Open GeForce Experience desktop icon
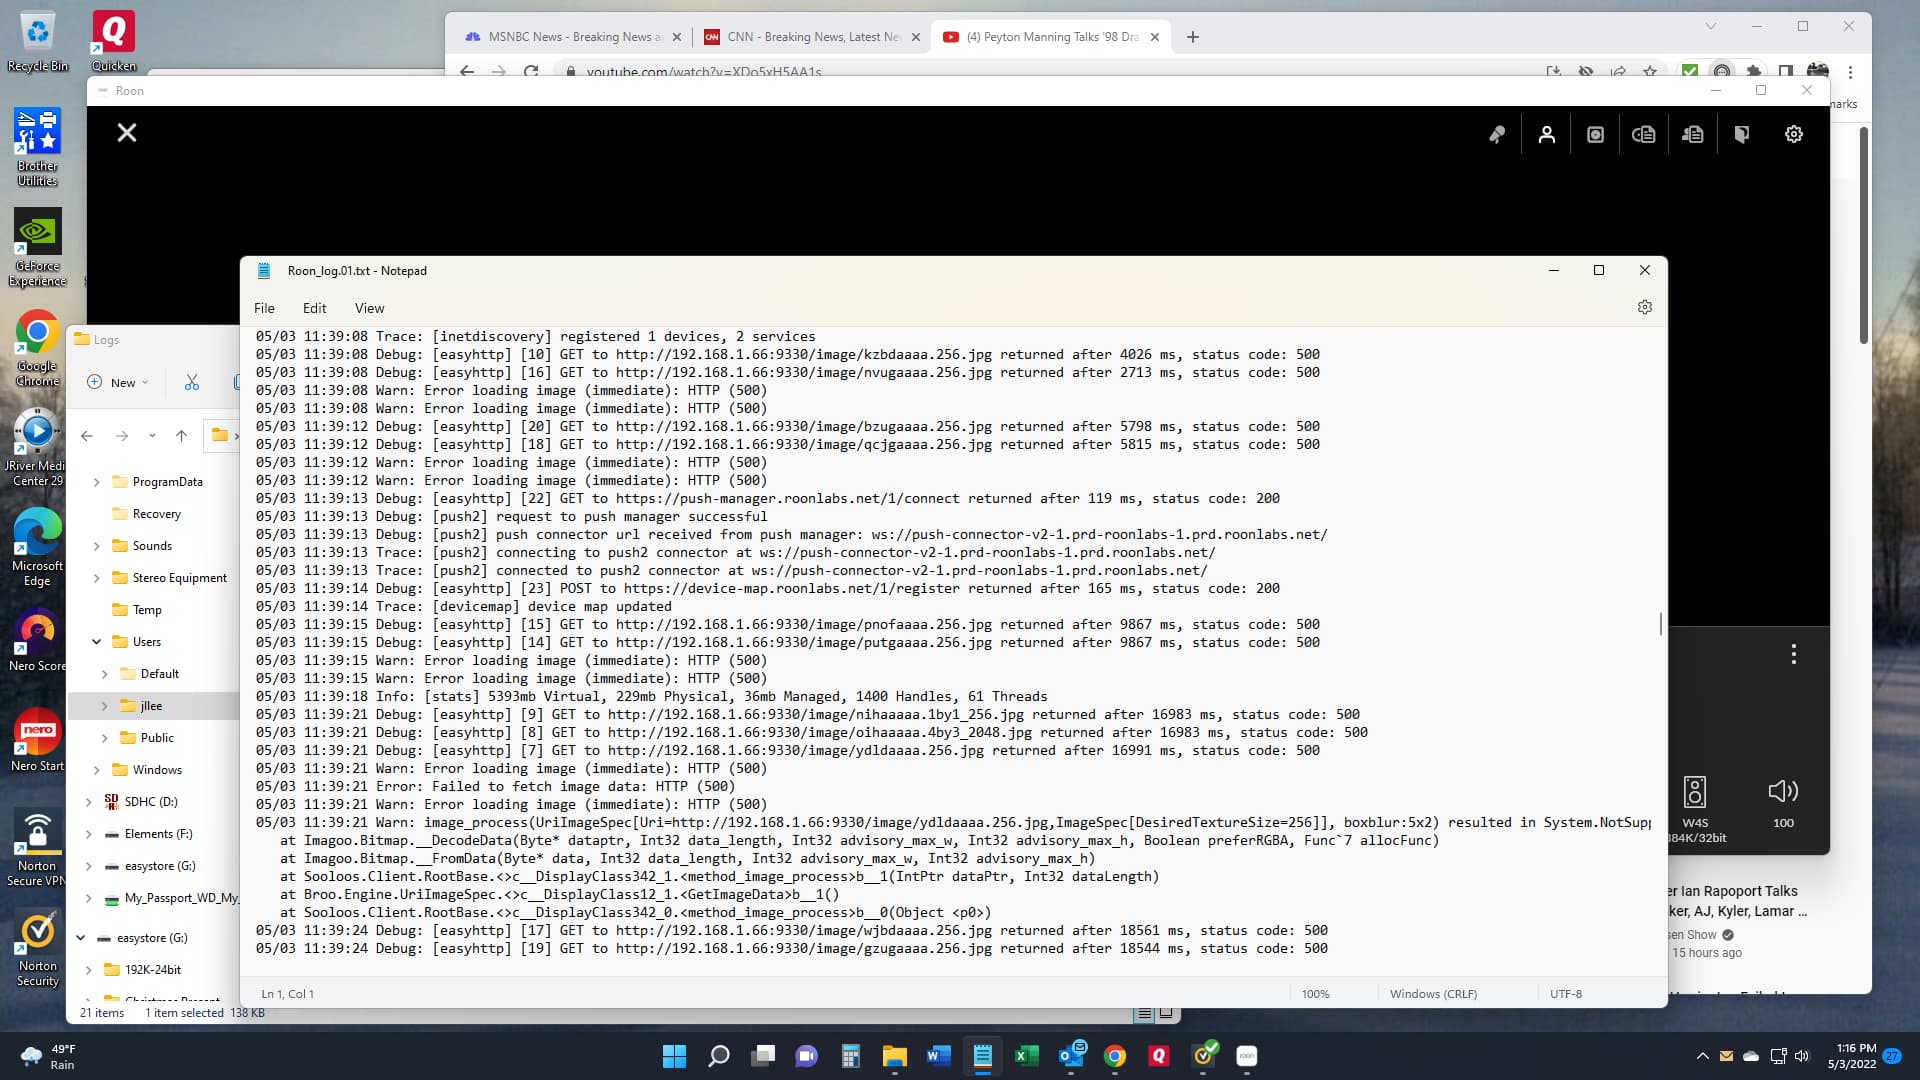 [x=37, y=248]
